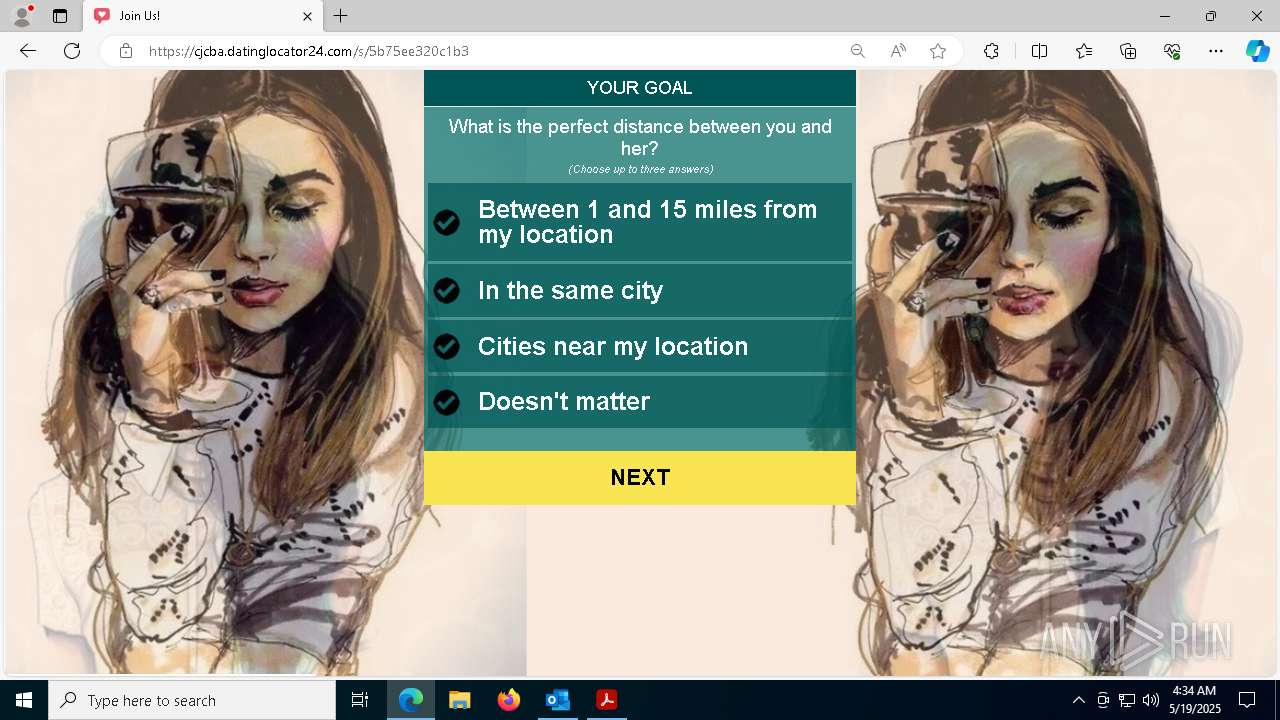This screenshot has height=720, width=1280.
Task: Check 'Cities near my location' option
Action: [640, 346]
